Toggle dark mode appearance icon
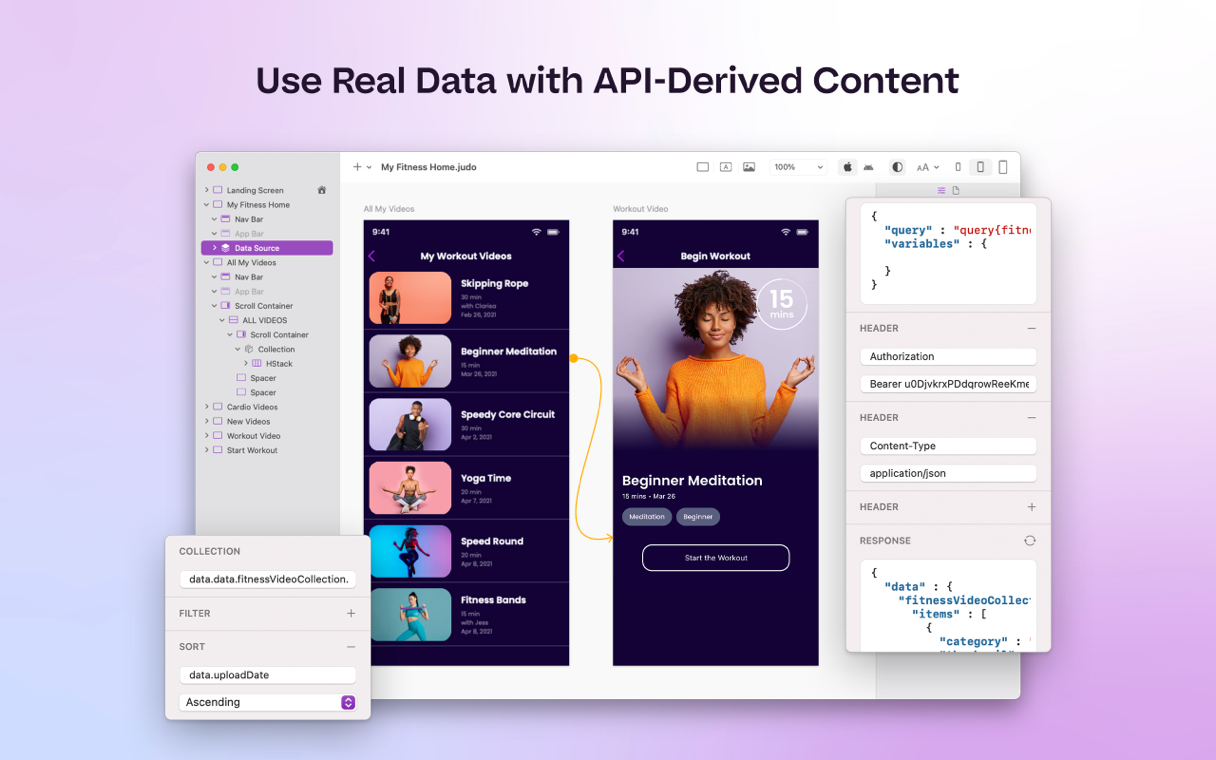1216x760 pixels. click(x=897, y=167)
